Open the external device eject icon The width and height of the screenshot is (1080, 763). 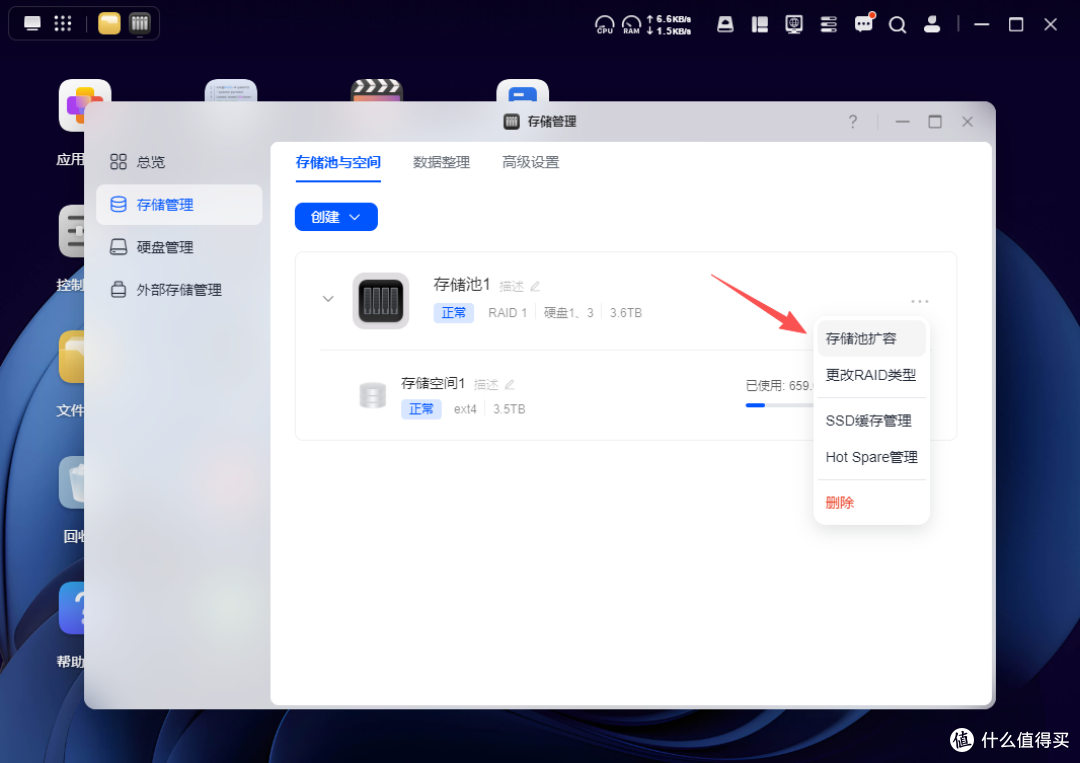coord(725,25)
